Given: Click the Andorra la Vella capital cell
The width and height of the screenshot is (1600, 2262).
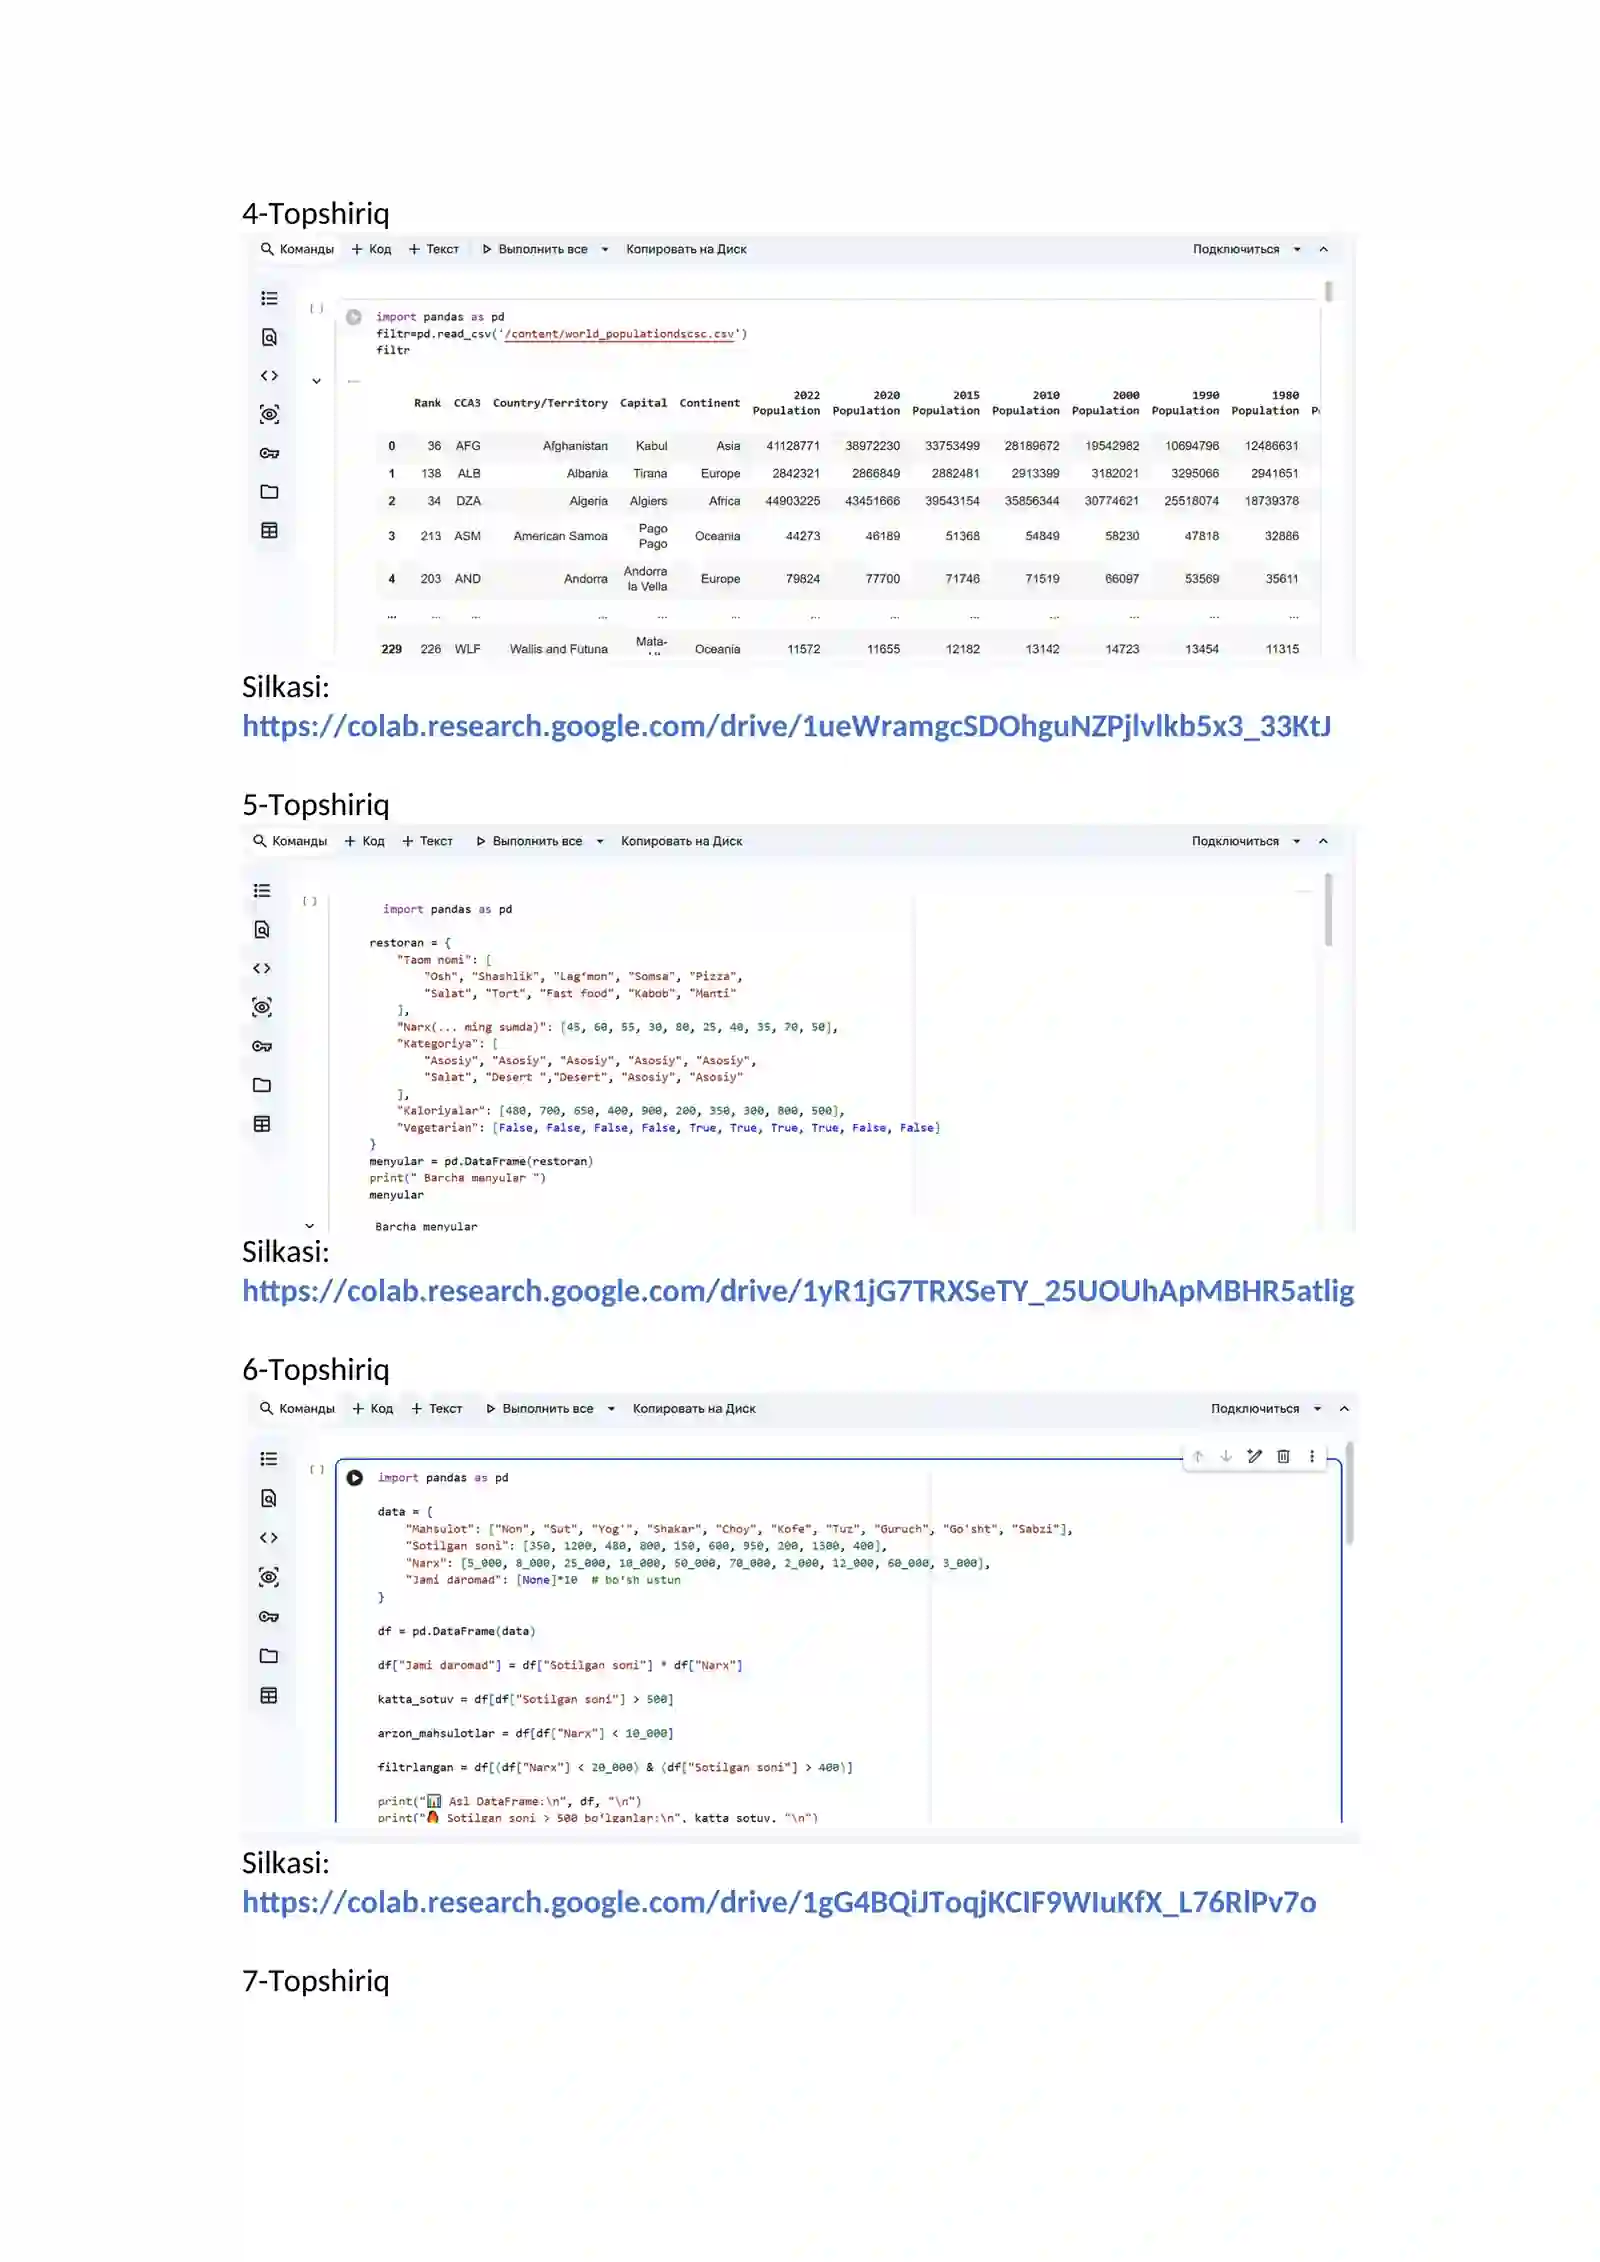Looking at the screenshot, I should coord(646,579).
